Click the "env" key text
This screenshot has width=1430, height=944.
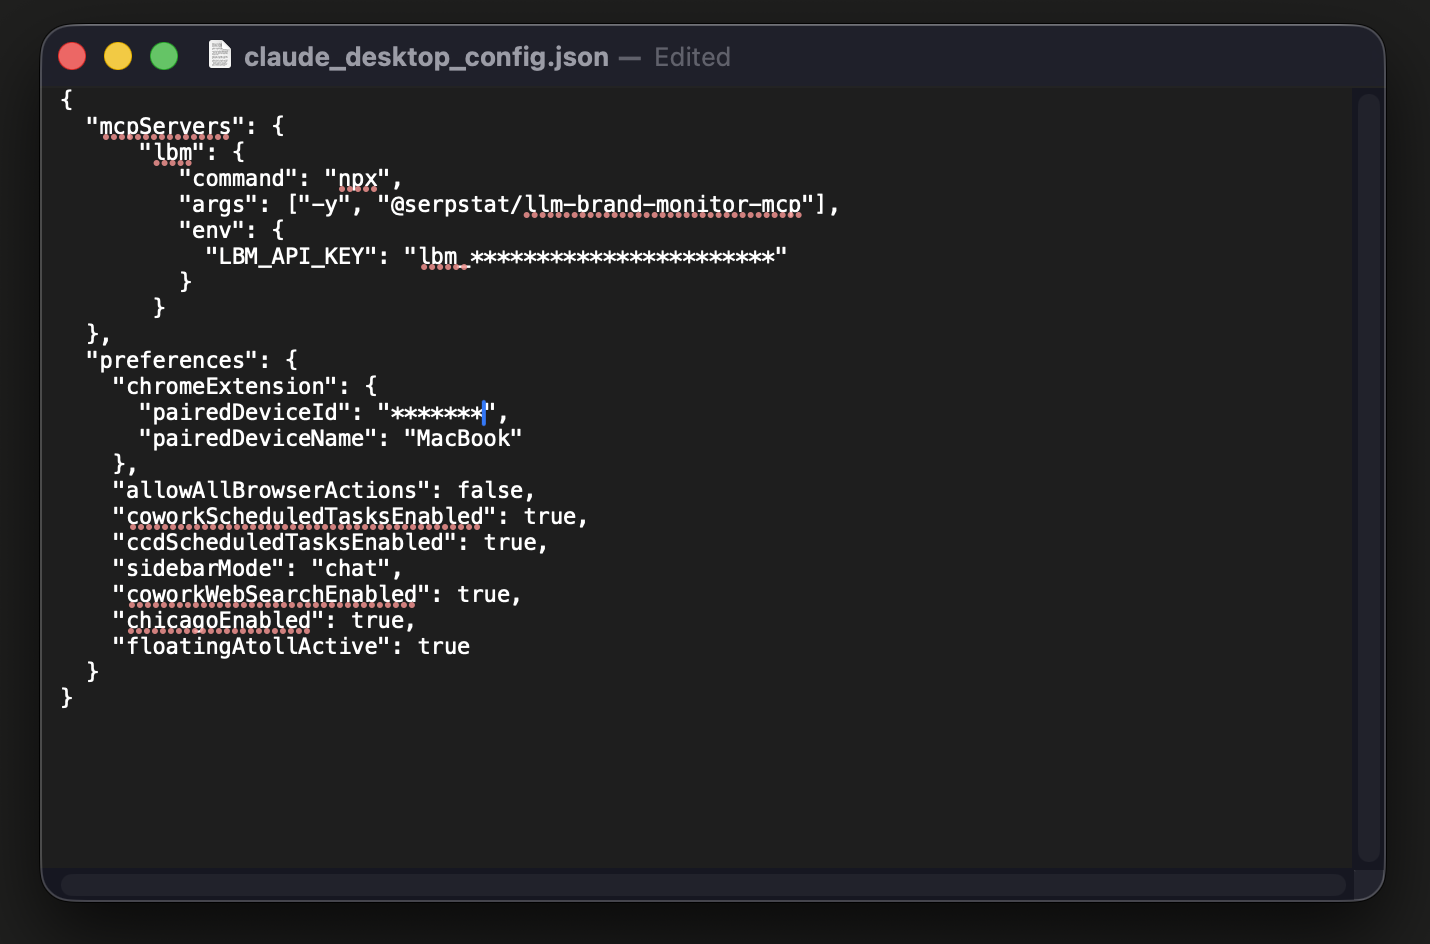pyautogui.click(x=212, y=230)
